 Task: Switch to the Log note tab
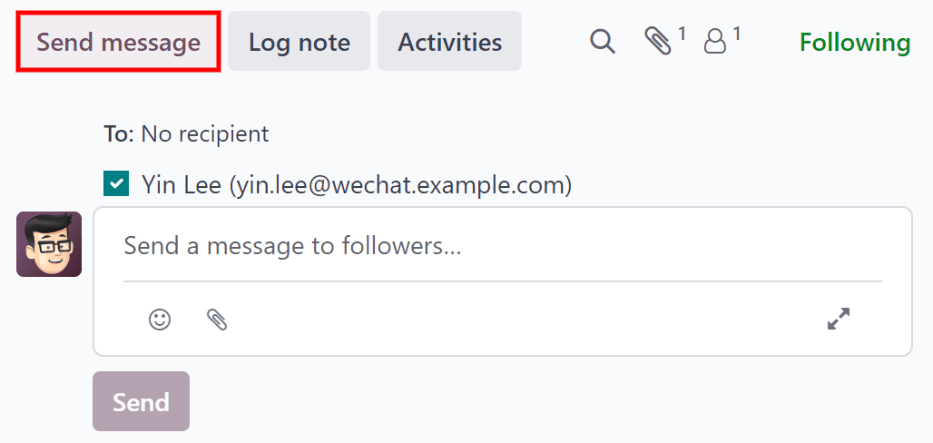pos(299,42)
